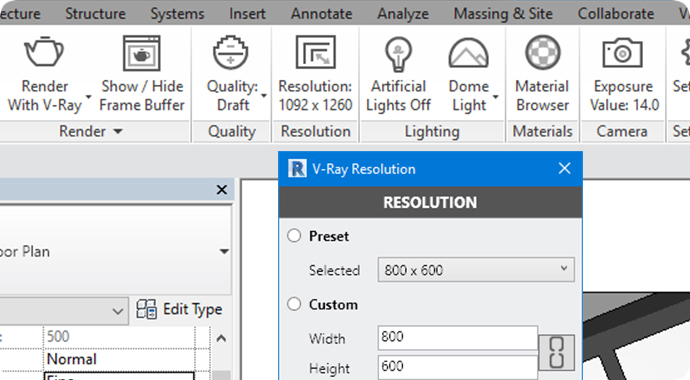Select the Custom radio button
690x380 pixels.
[x=294, y=304]
